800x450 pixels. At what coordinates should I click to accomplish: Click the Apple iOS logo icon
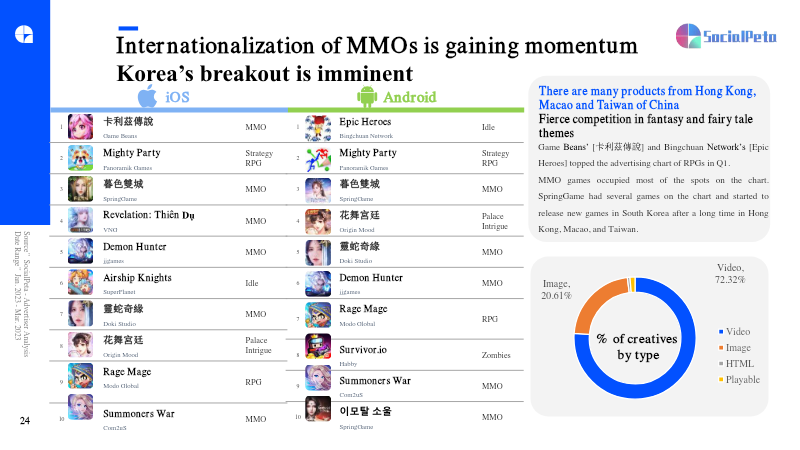coord(147,96)
